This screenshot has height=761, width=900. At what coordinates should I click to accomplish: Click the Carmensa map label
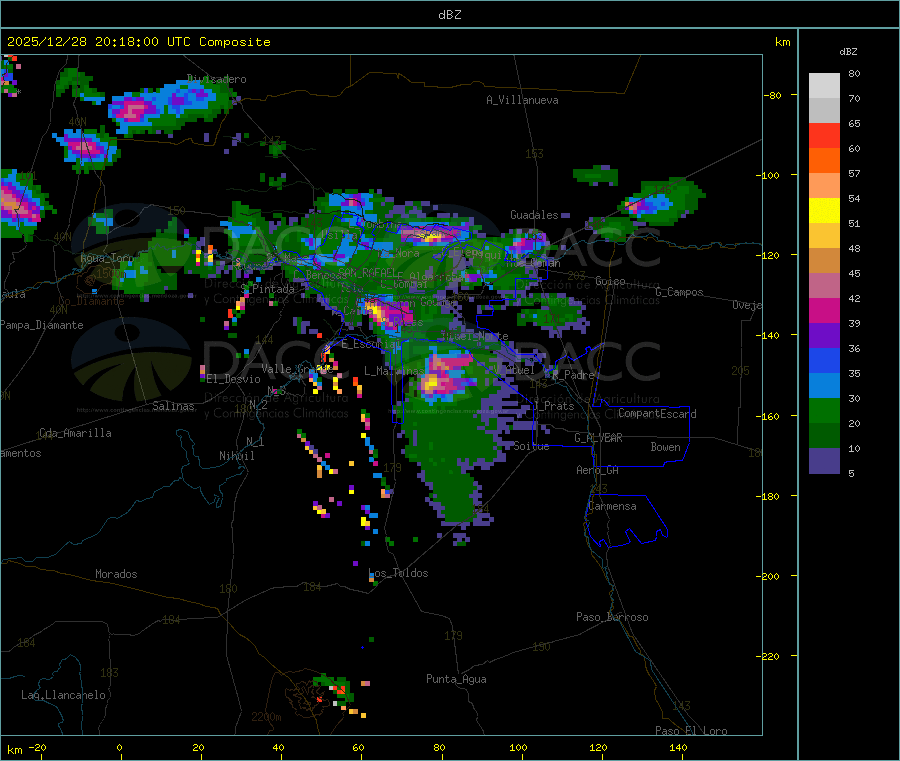tap(612, 506)
